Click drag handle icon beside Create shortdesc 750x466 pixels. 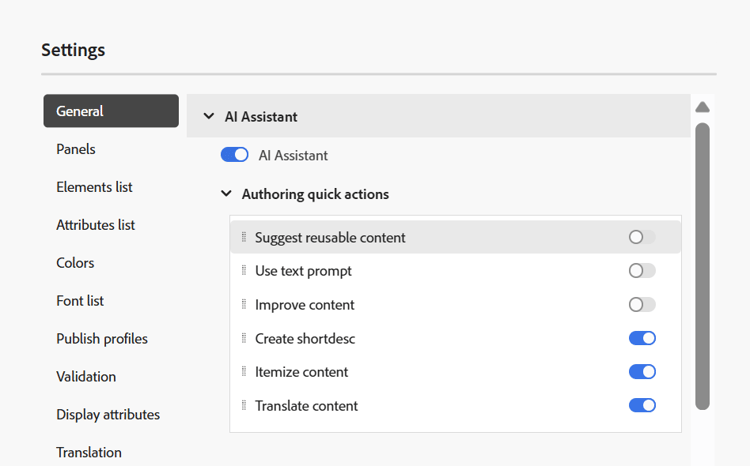pos(244,339)
